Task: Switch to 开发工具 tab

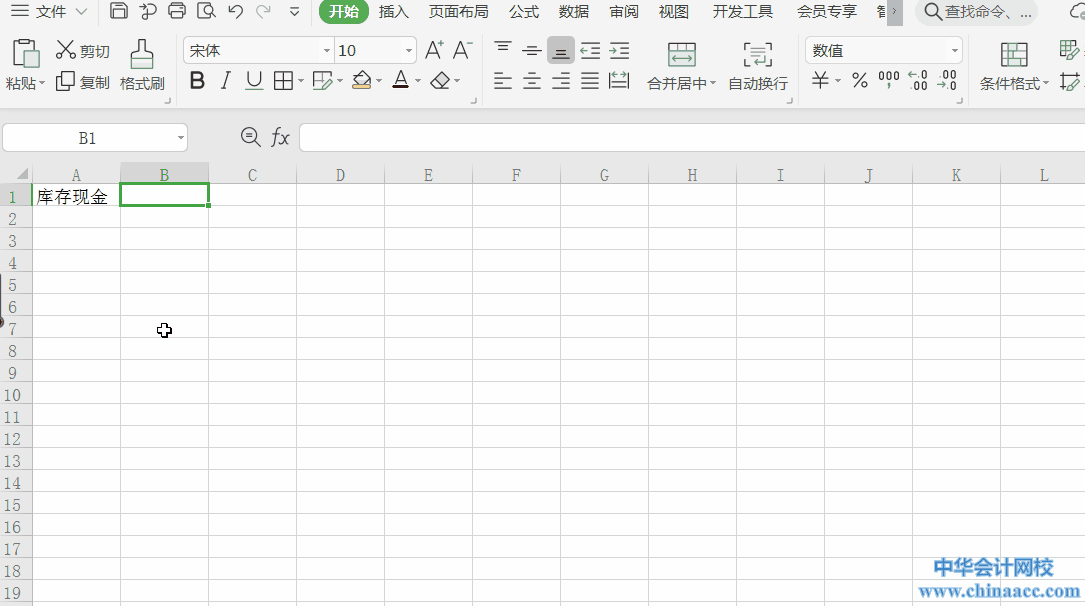Action: pyautogui.click(x=743, y=11)
